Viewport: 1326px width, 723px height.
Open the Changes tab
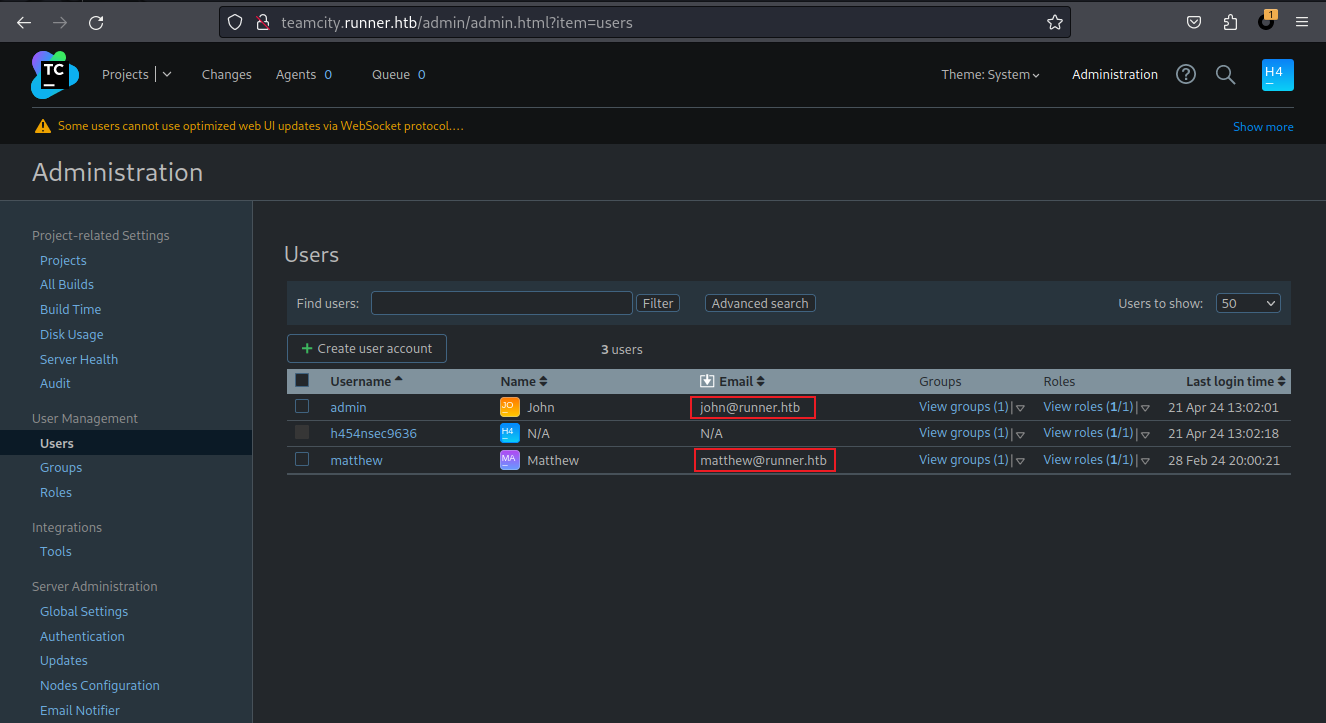point(227,74)
